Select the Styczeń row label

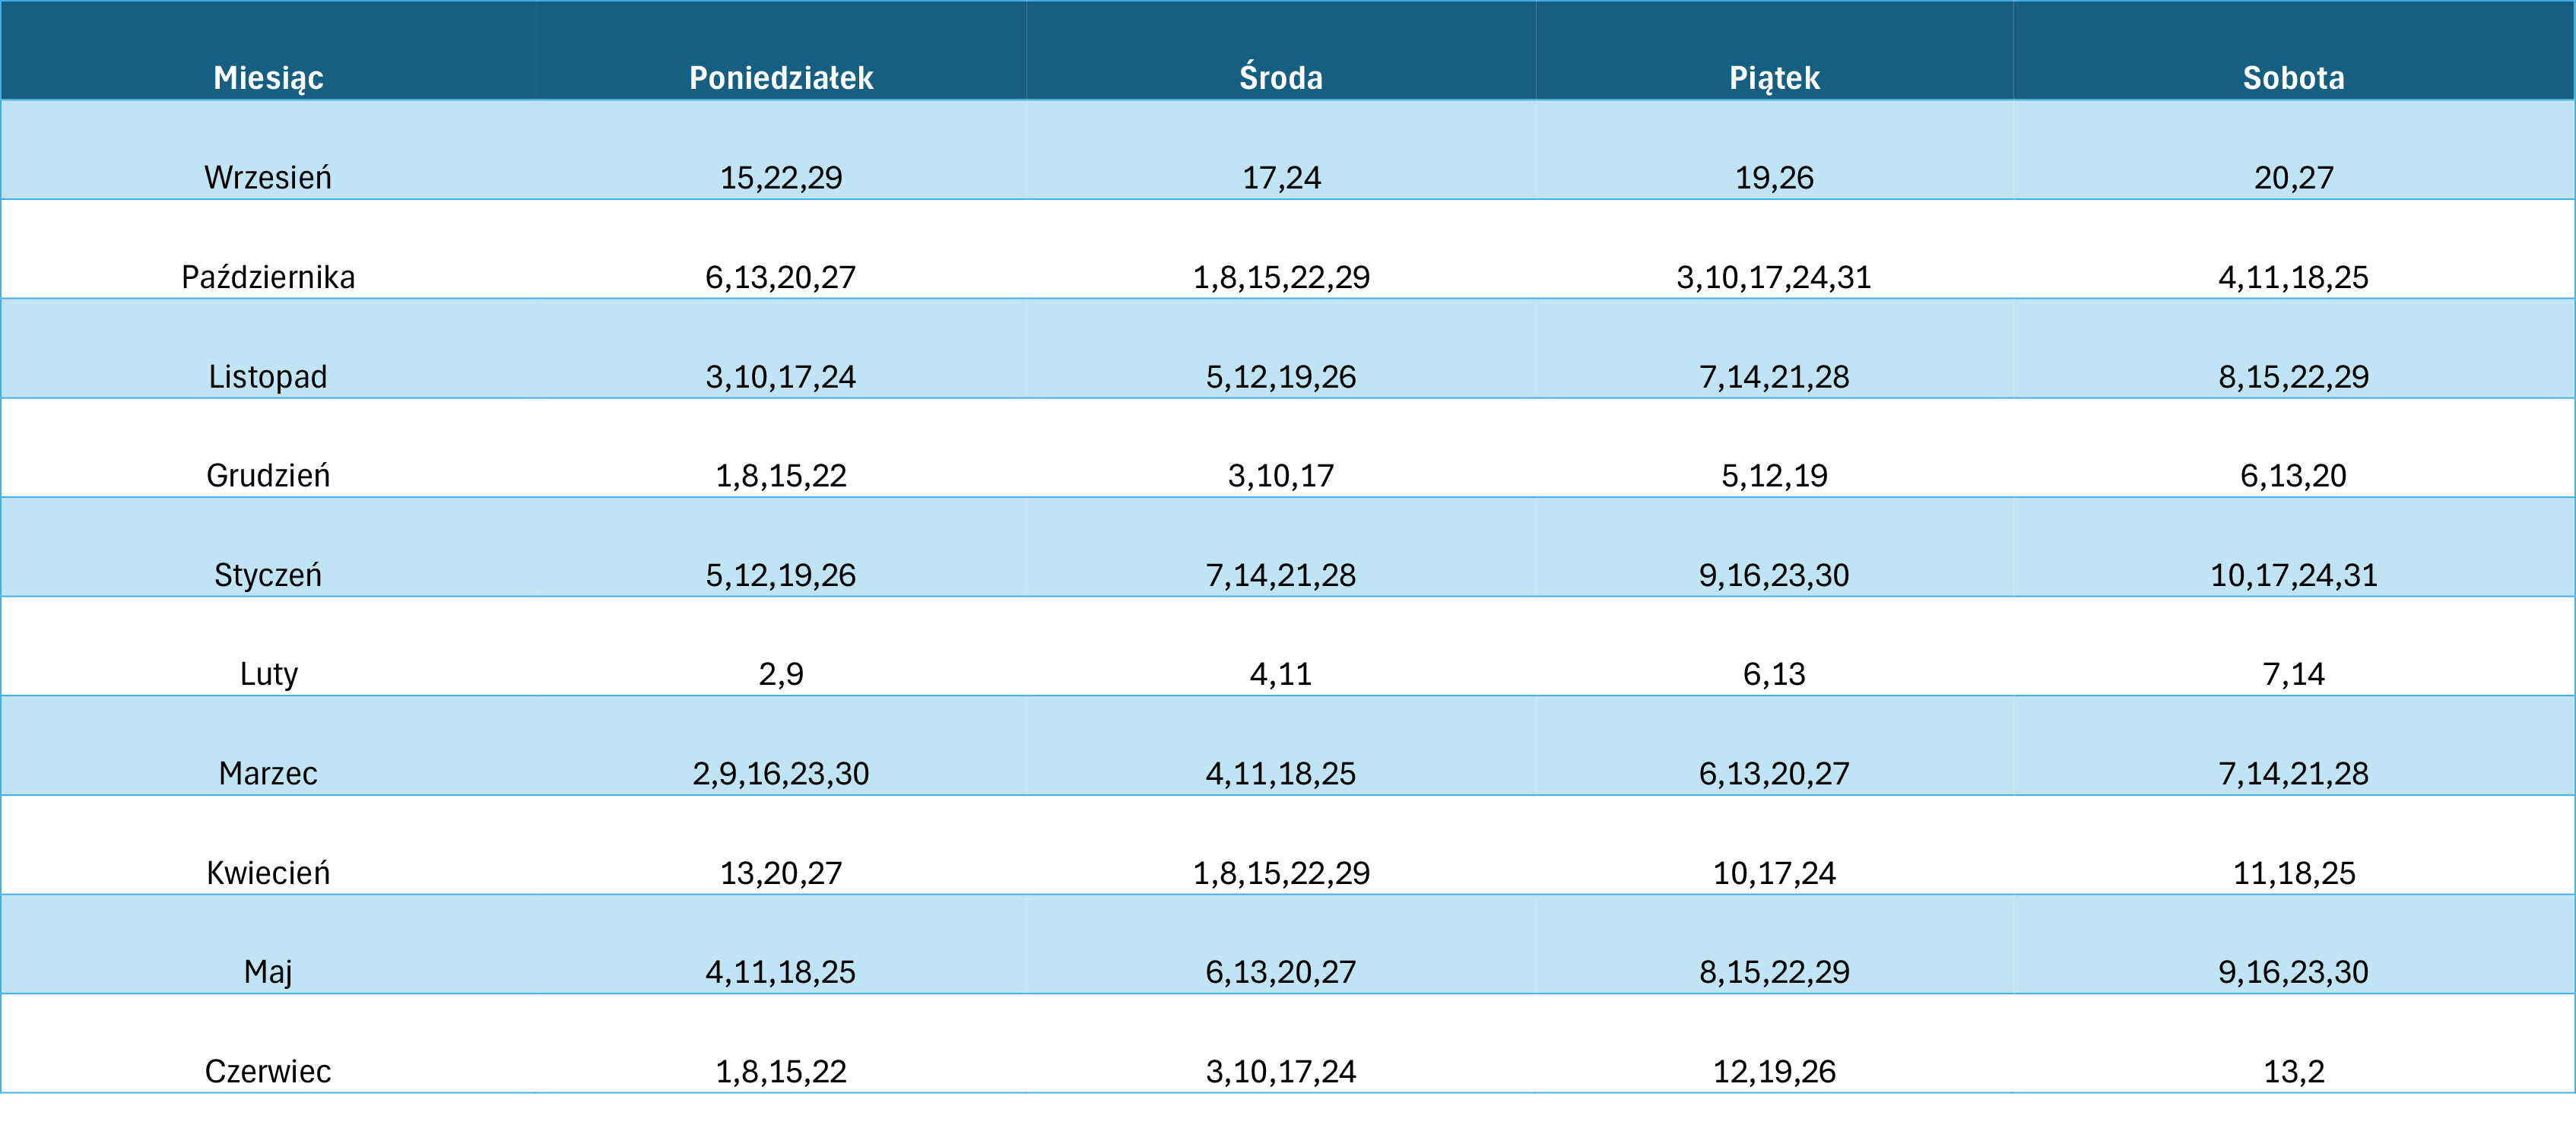tap(268, 574)
